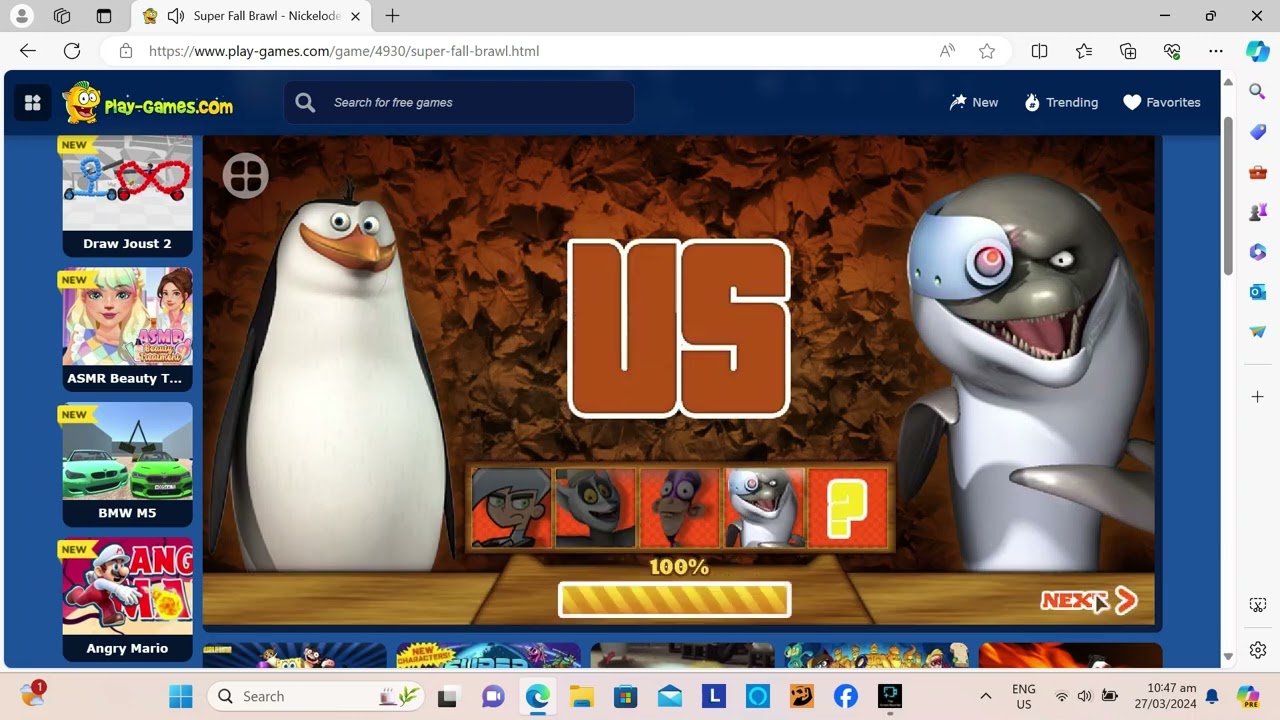Open the ASMR Beauty game card

click(x=127, y=329)
